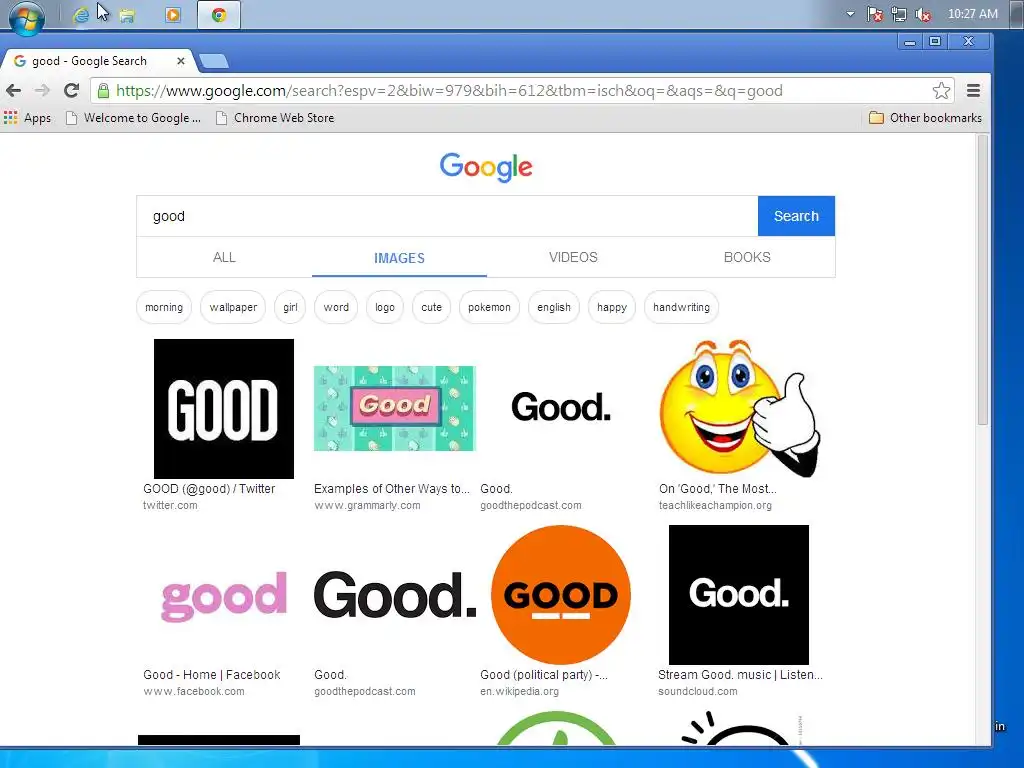The width and height of the screenshot is (1024, 768).
Task: Filter by the 'logo' chip
Action: click(385, 307)
